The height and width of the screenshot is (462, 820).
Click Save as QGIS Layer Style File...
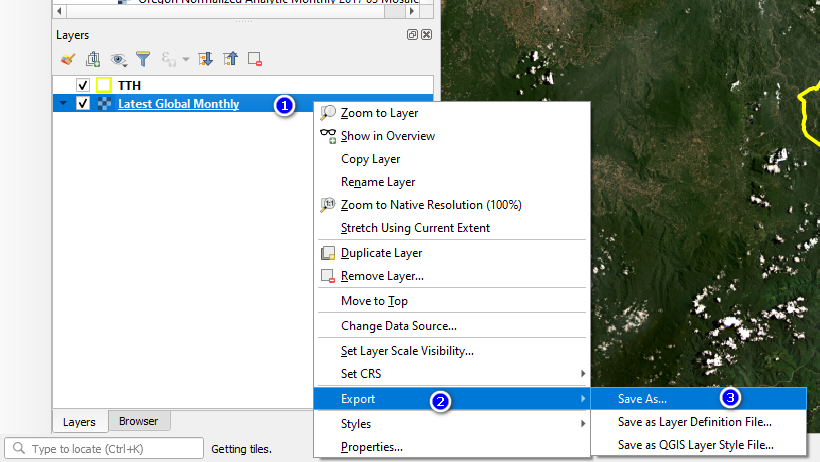point(699,445)
